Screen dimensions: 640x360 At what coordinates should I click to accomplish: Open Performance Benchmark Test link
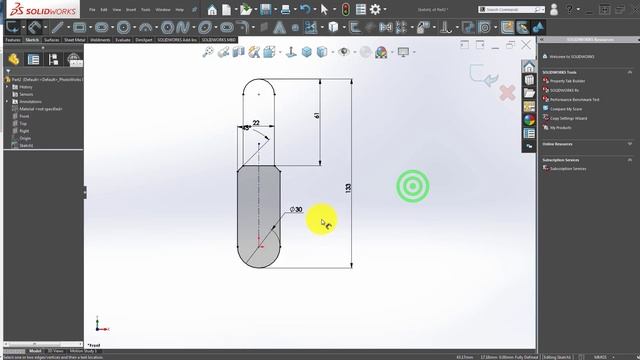(575, 100)
